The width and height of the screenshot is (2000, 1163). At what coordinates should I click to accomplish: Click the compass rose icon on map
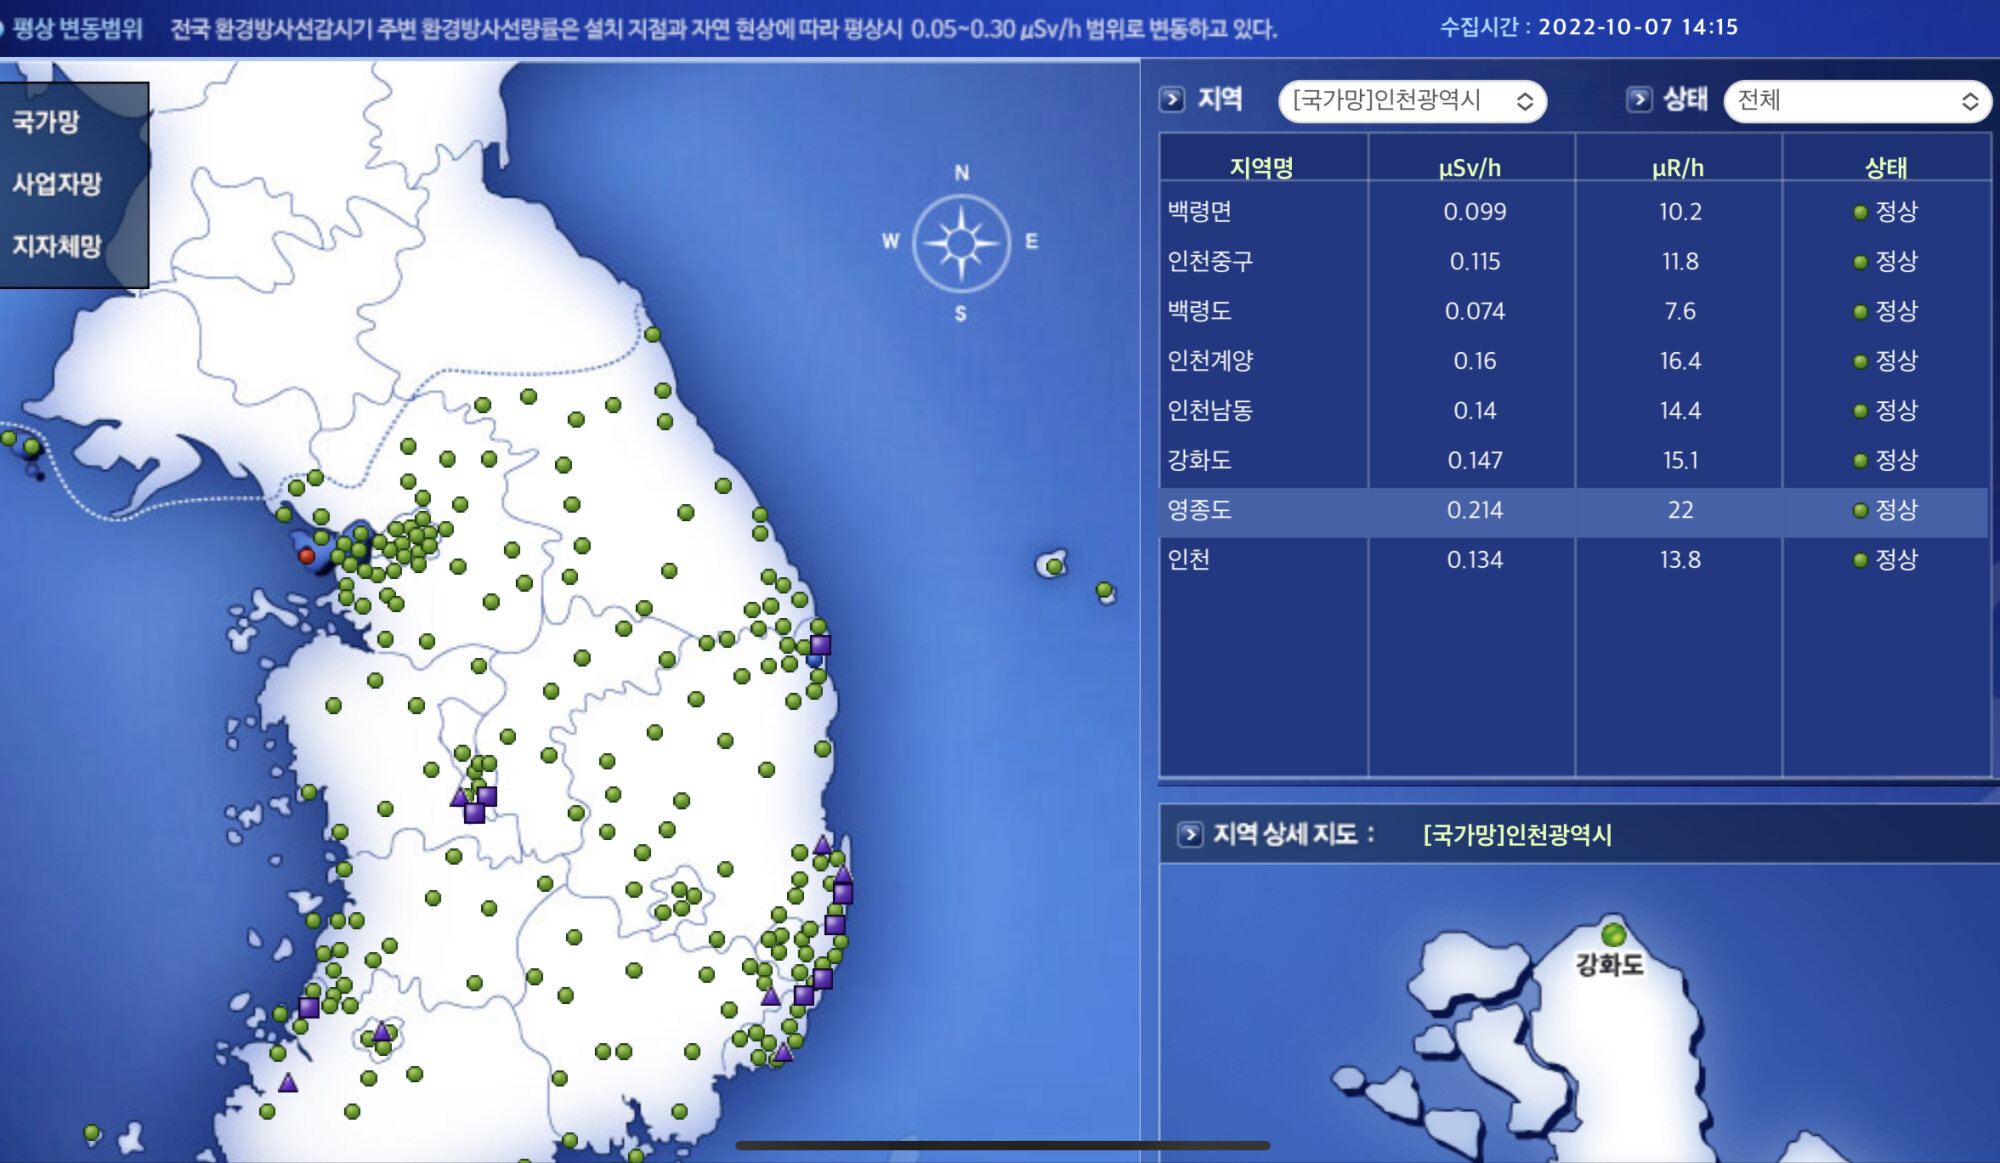pos(961,243)
